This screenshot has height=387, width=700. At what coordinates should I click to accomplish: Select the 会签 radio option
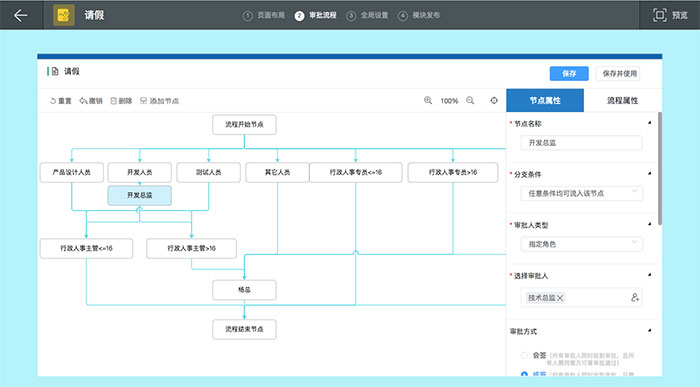524,355
